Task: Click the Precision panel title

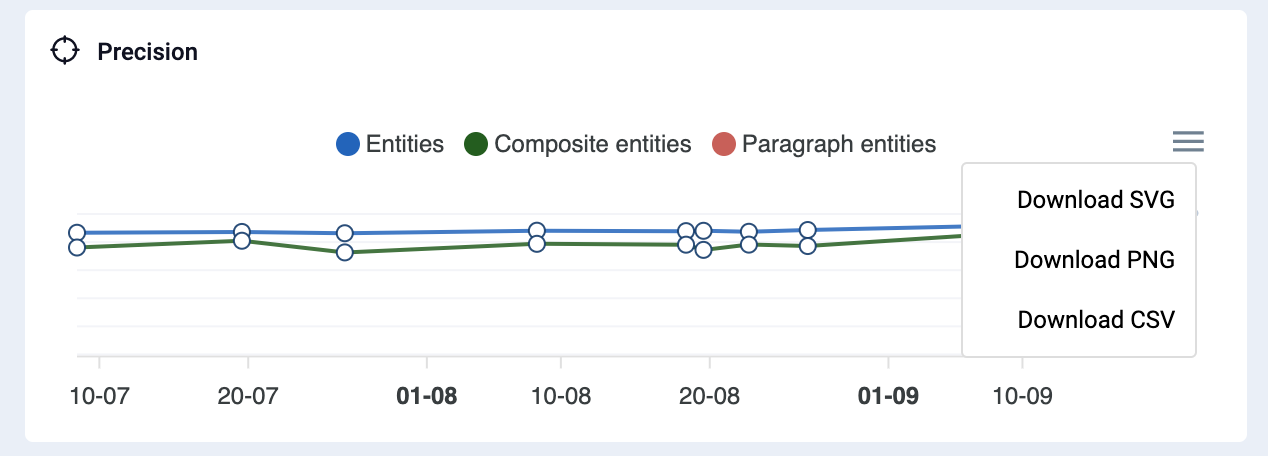Action: [147, 52]
